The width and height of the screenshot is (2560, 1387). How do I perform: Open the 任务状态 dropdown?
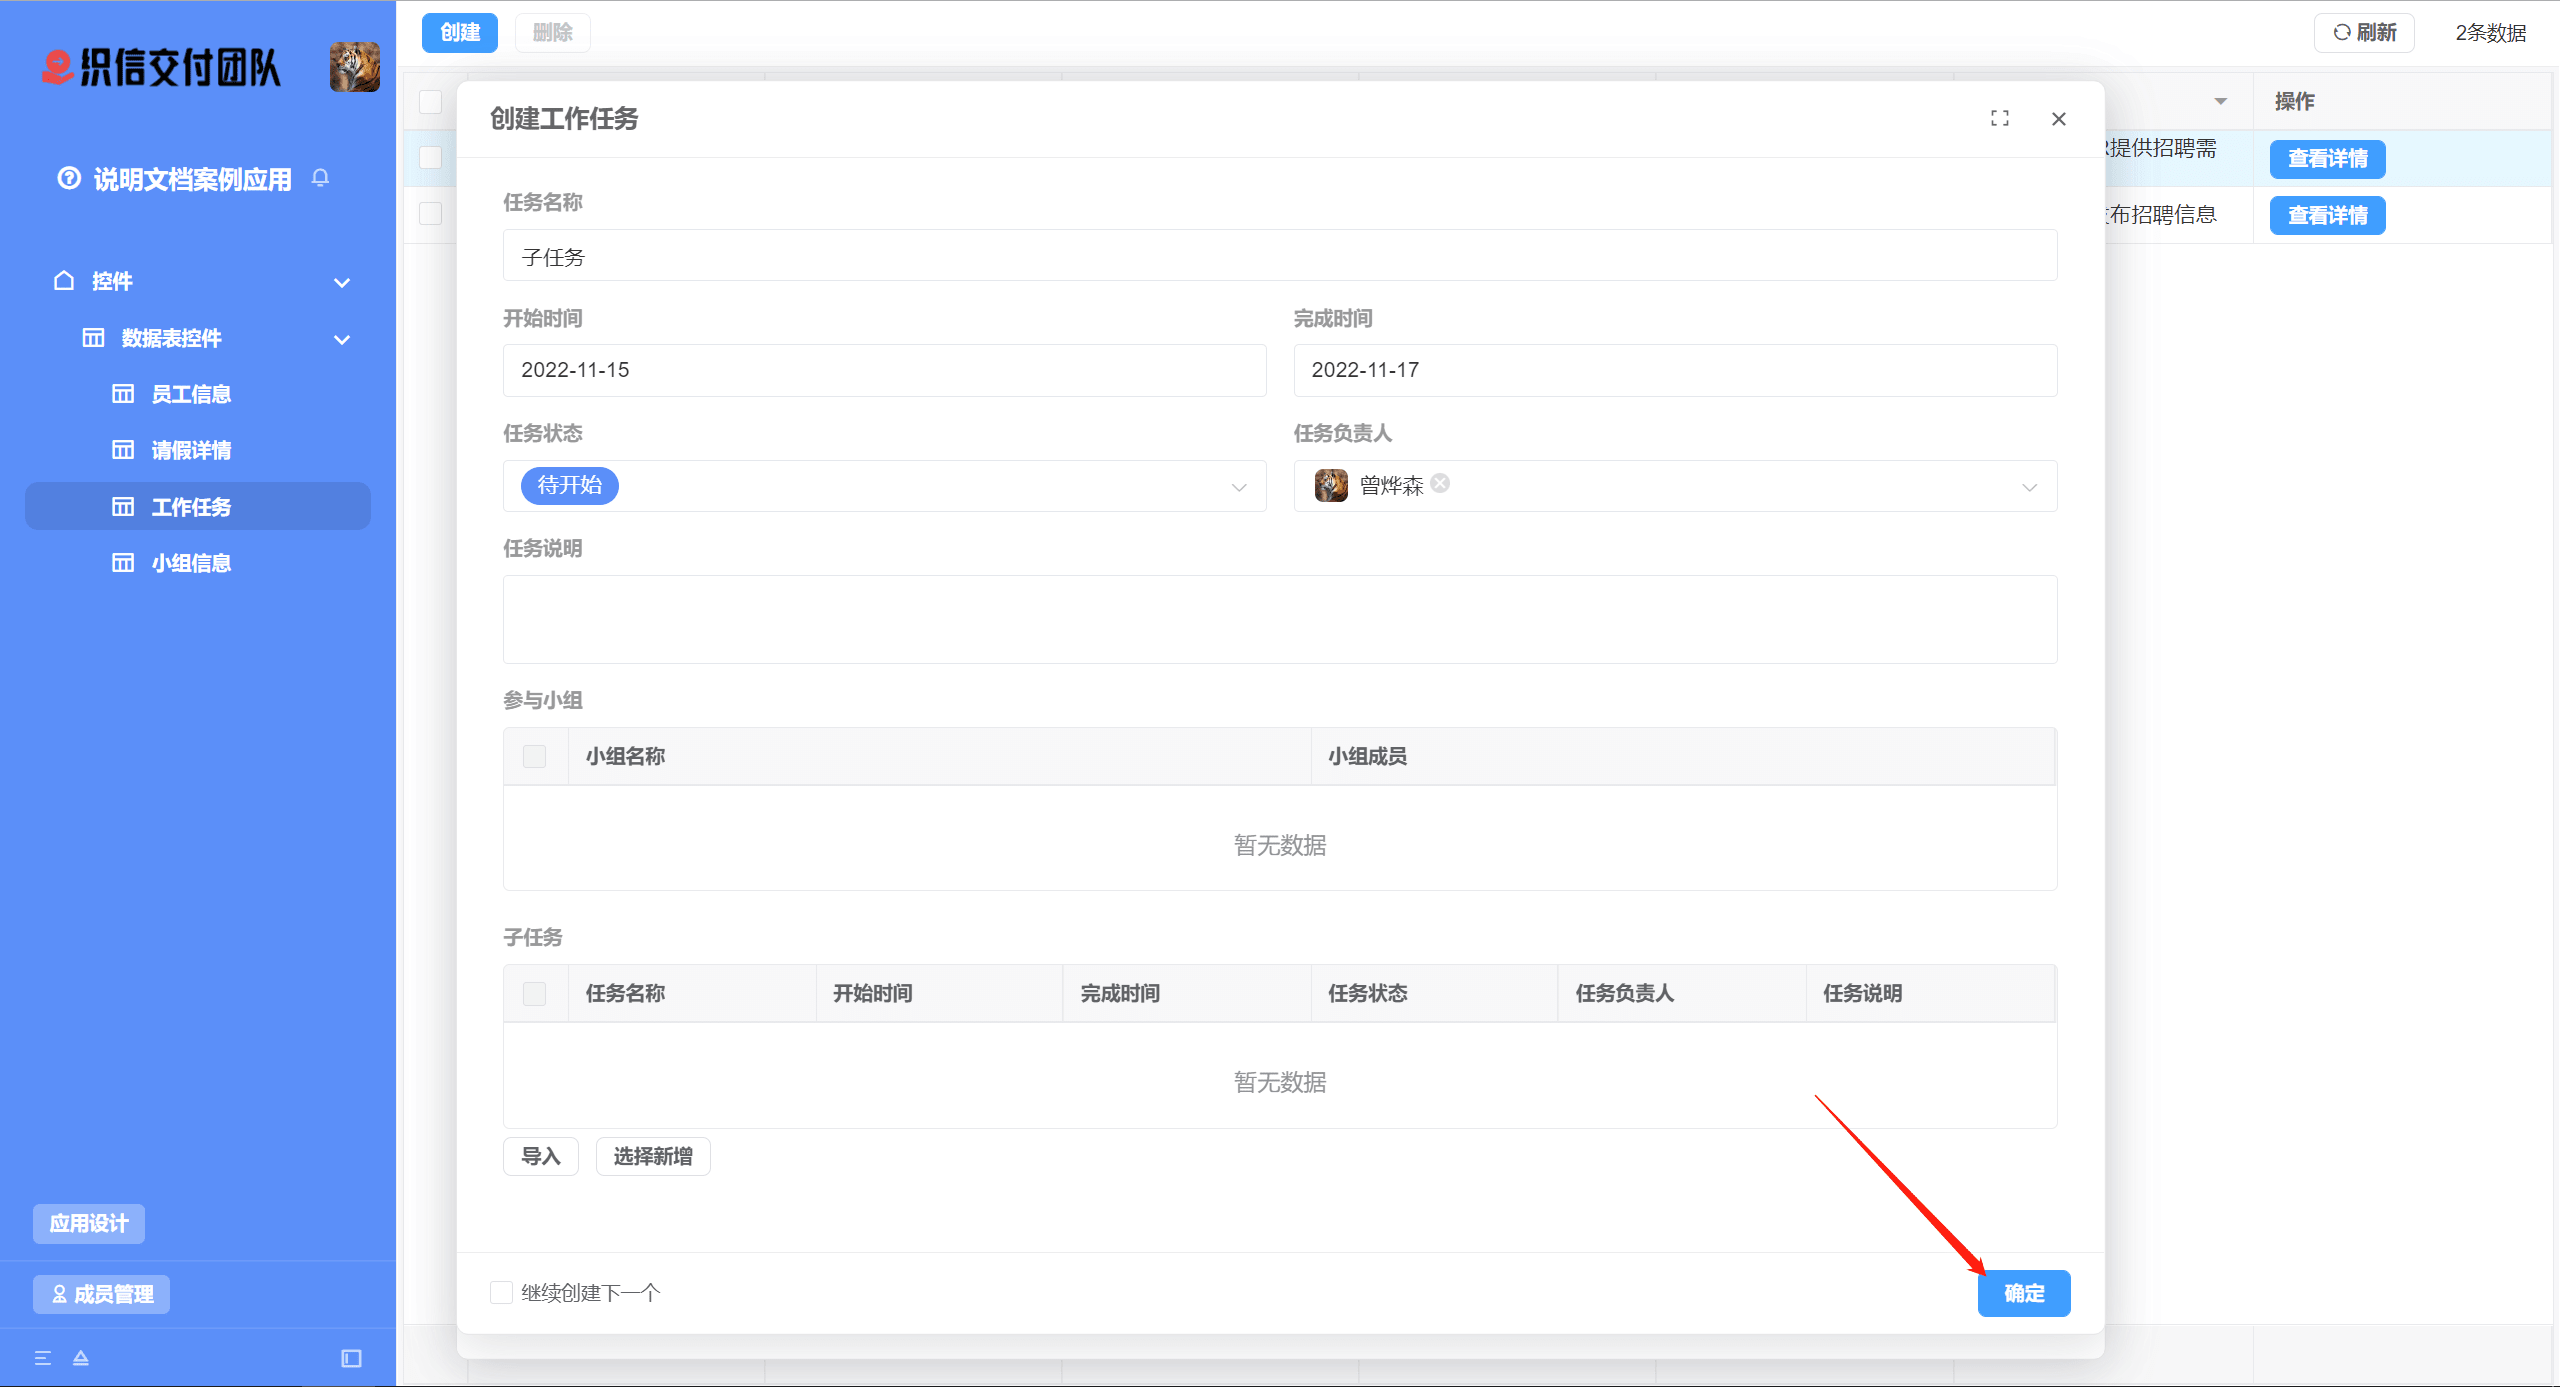click(884, 486)
